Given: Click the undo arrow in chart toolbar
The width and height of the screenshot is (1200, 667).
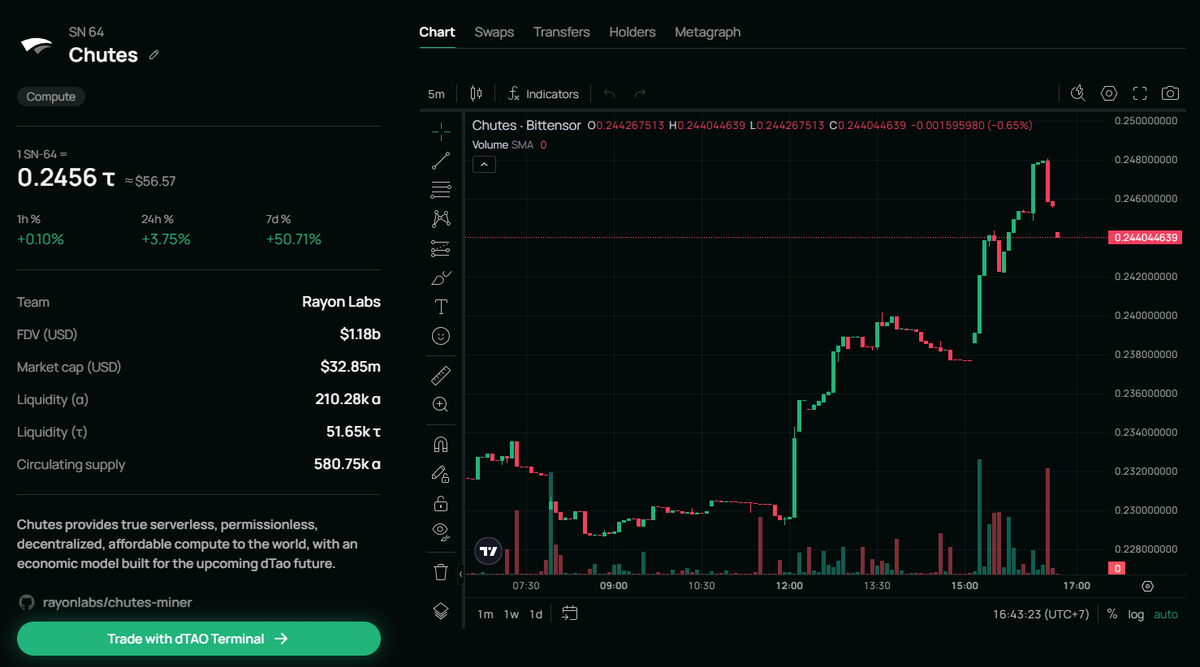Looking at the screenshot, I should (609, 93).
